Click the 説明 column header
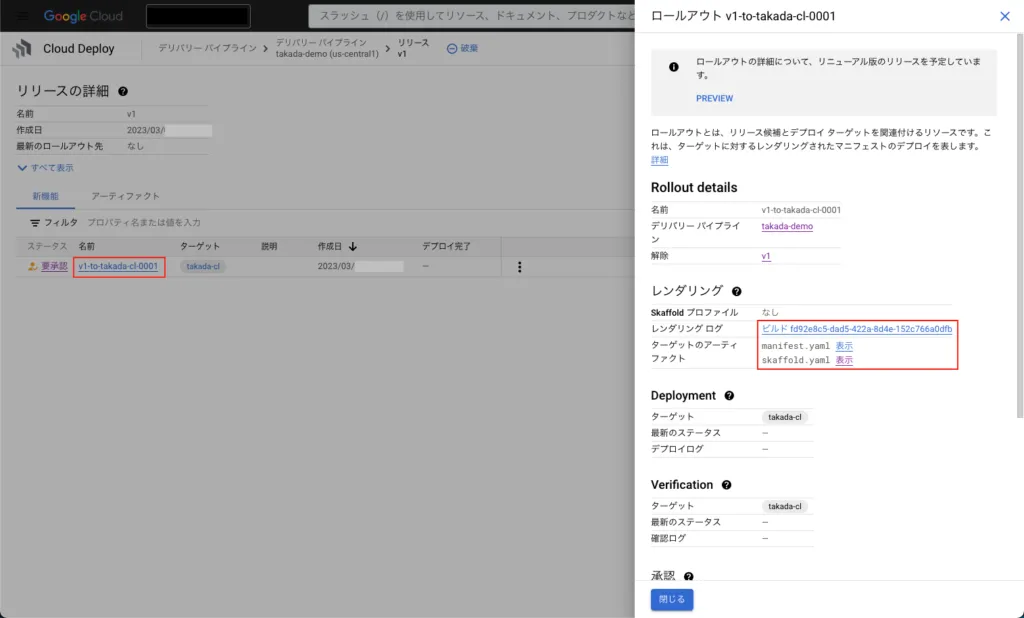This screenshot has width=1024, height=618. (269, 246)
